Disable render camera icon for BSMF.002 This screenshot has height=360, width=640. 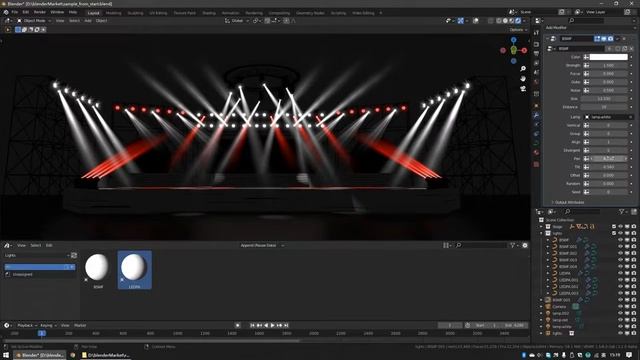point(633,253)
